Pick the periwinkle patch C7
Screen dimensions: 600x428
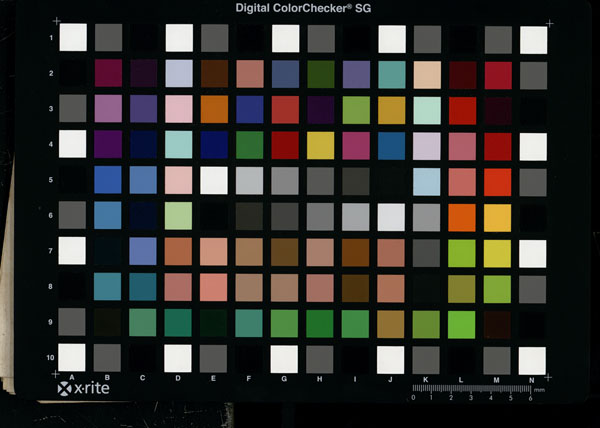tap(143, 251)
